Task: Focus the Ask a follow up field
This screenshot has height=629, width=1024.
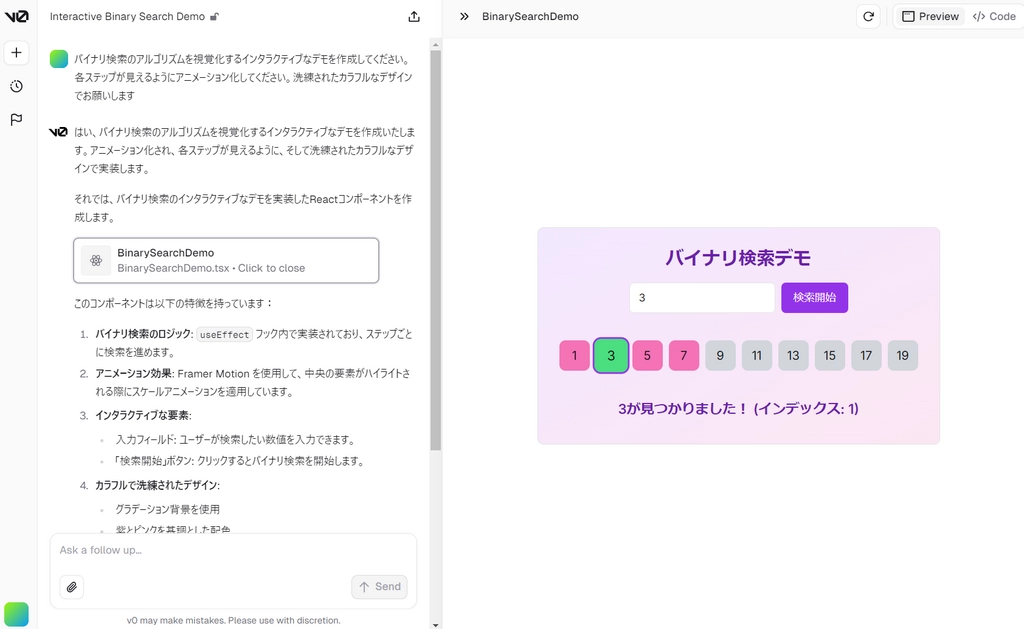Action: (x=233, y=551)
